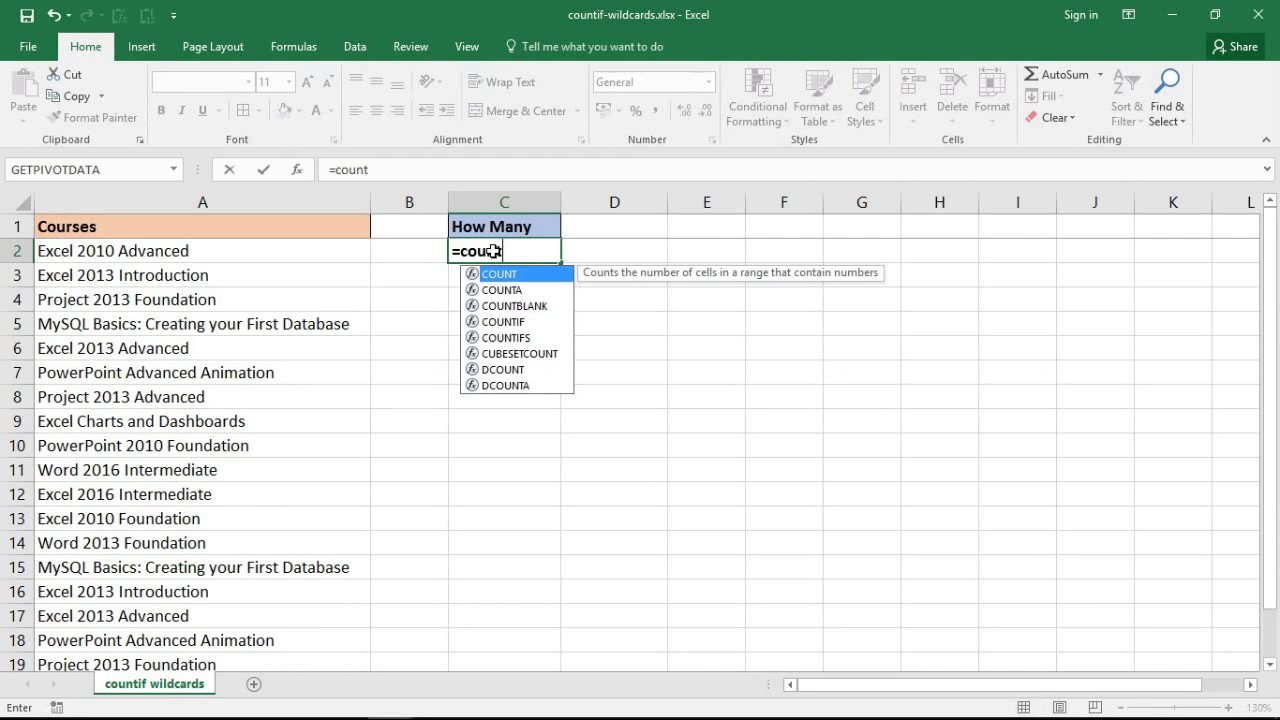
Task: Open the font name dropdown
Action: coord(248,82)
